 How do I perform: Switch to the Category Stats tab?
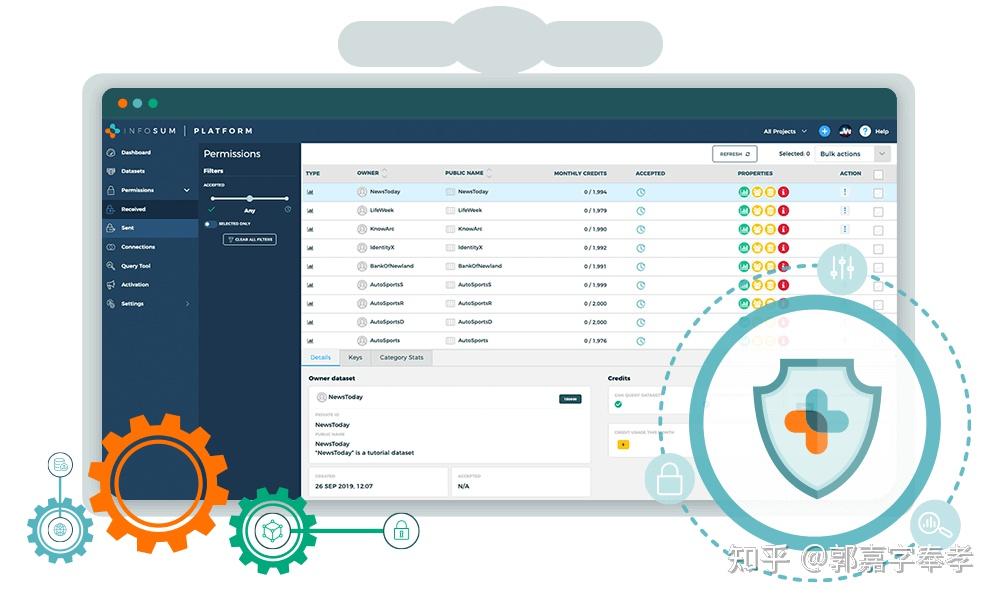401,358
